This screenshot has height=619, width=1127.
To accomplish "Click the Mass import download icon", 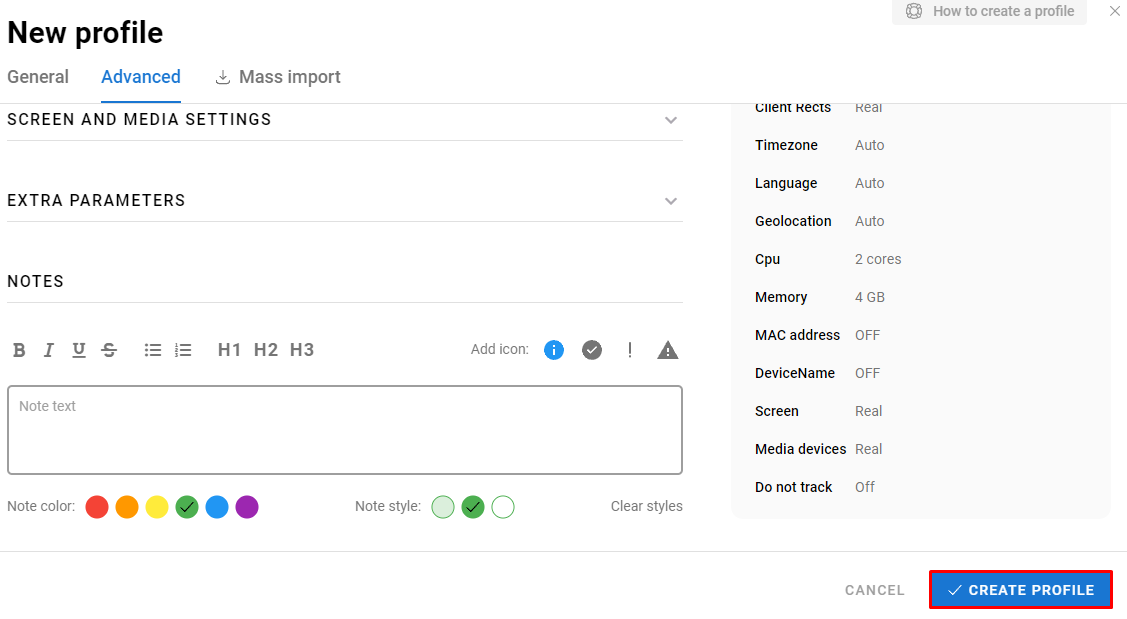I will tap(223, 77).
